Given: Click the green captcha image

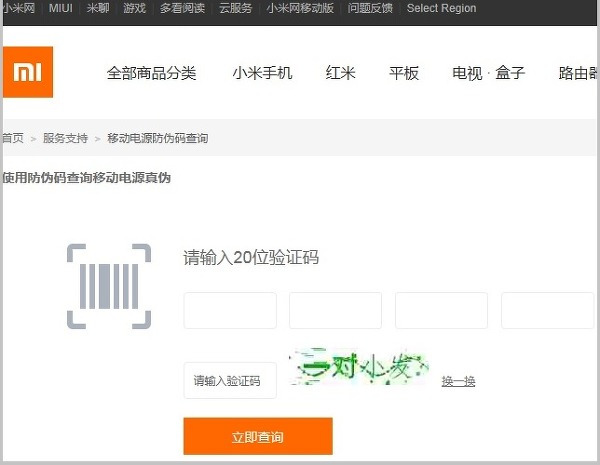Looking at the screenshot, I should coord(359,367).
